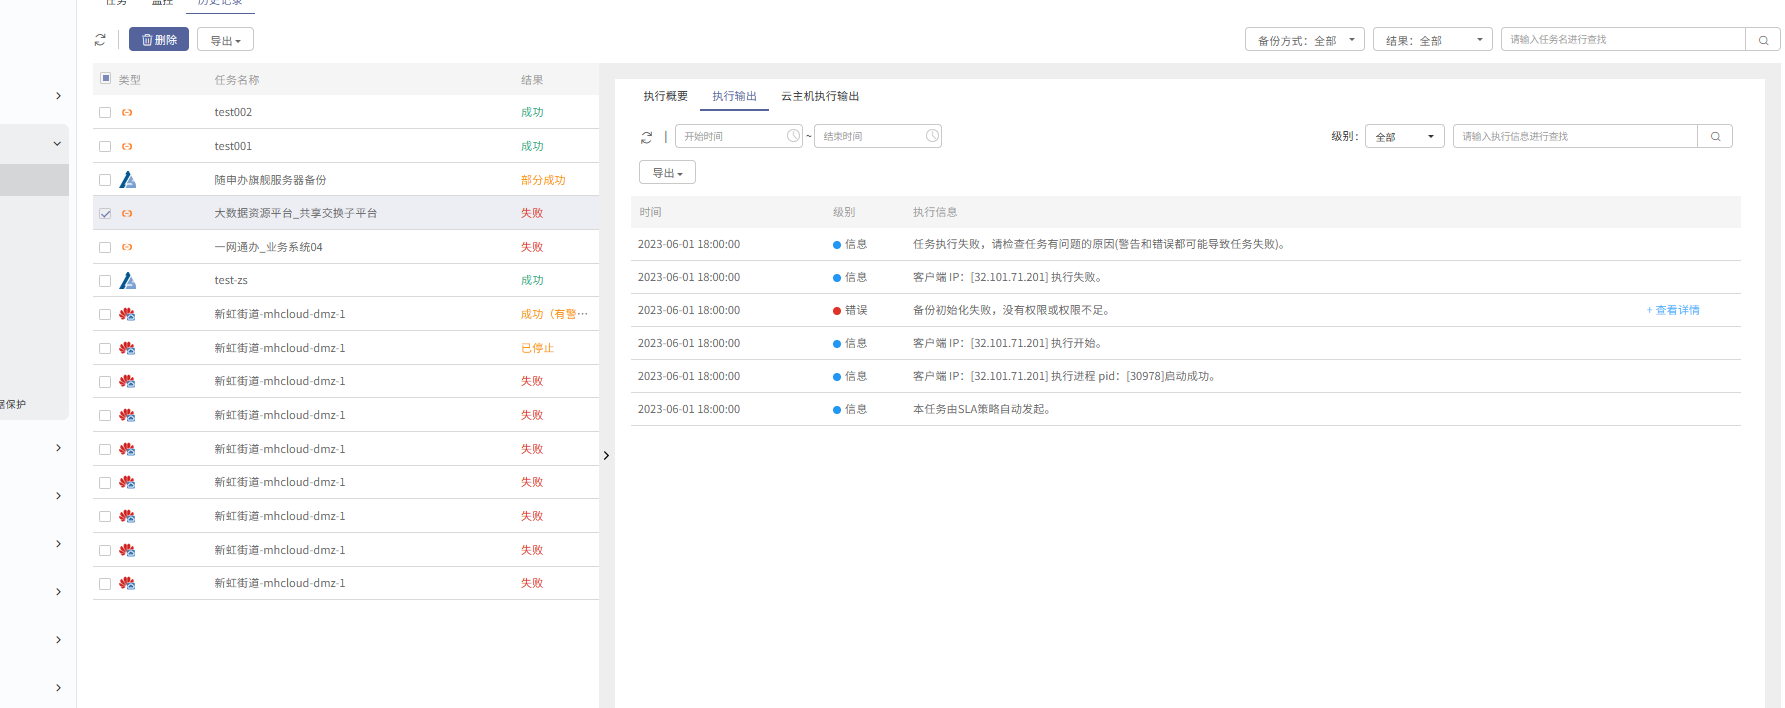Open the 级别 全部 level dropdown
This screenshot has height=708, width=1785.
click(1404, 136)
